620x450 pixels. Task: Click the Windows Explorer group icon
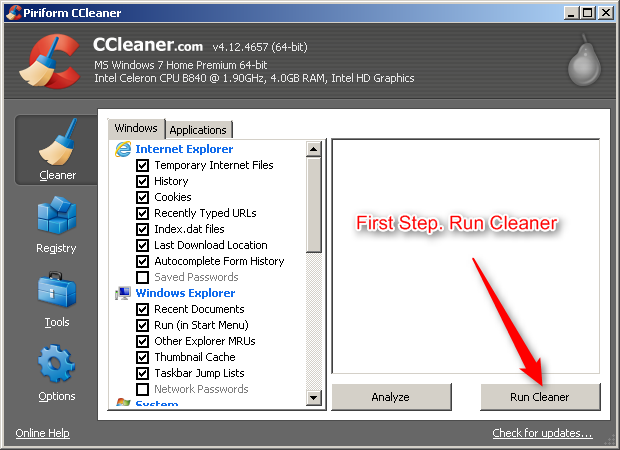[x=123, y=293]
